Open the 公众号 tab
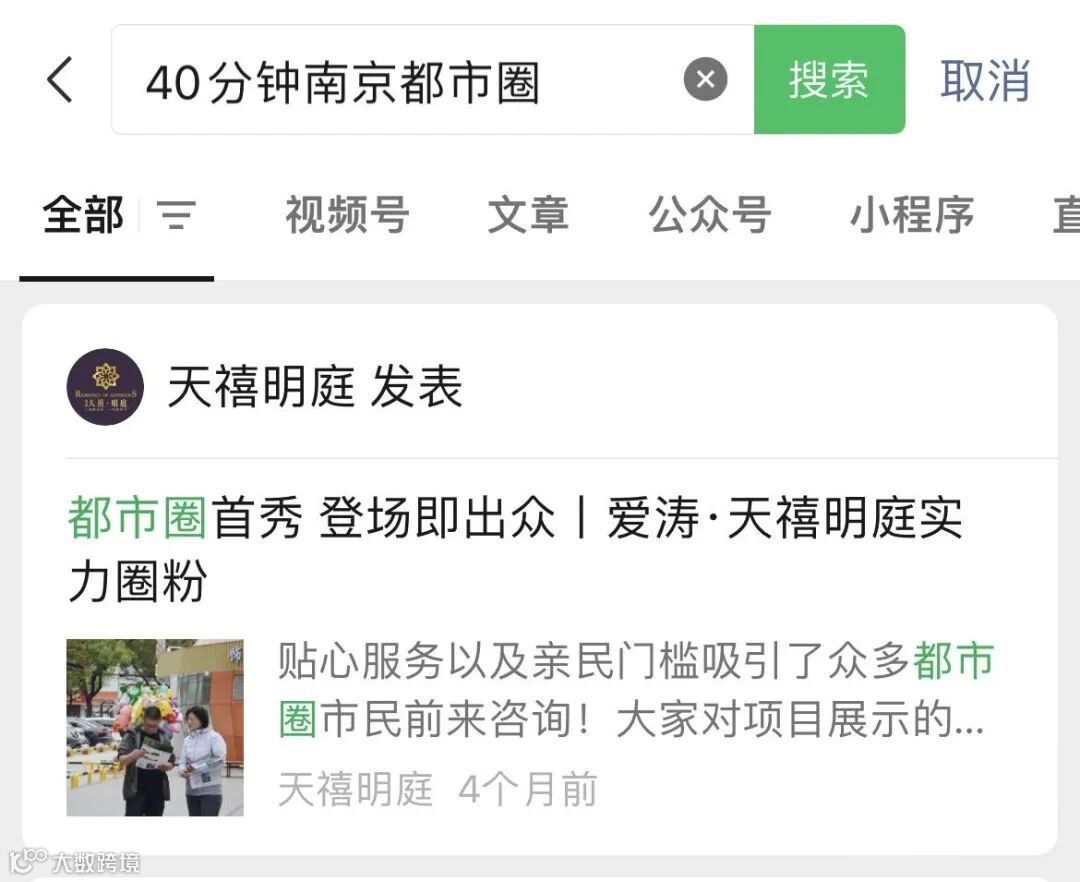Screen dimensions: 1080x882 point(709,215)
